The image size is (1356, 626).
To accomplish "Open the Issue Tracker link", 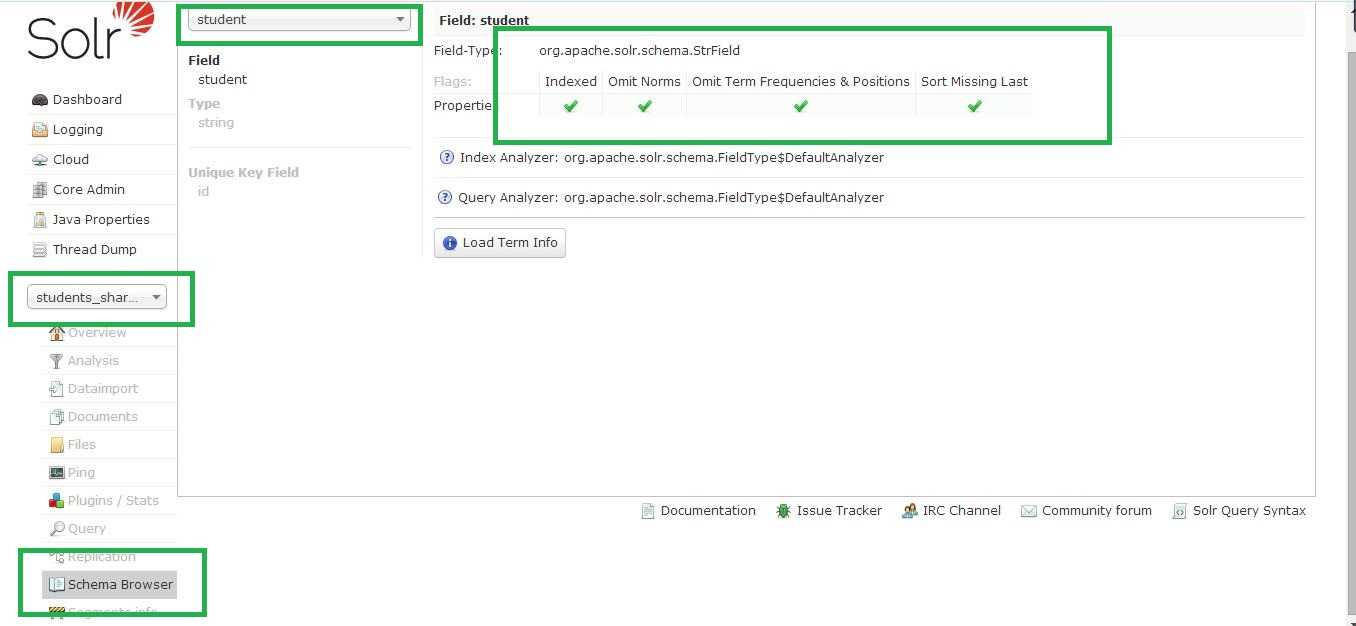I will (x=839, y=510).
